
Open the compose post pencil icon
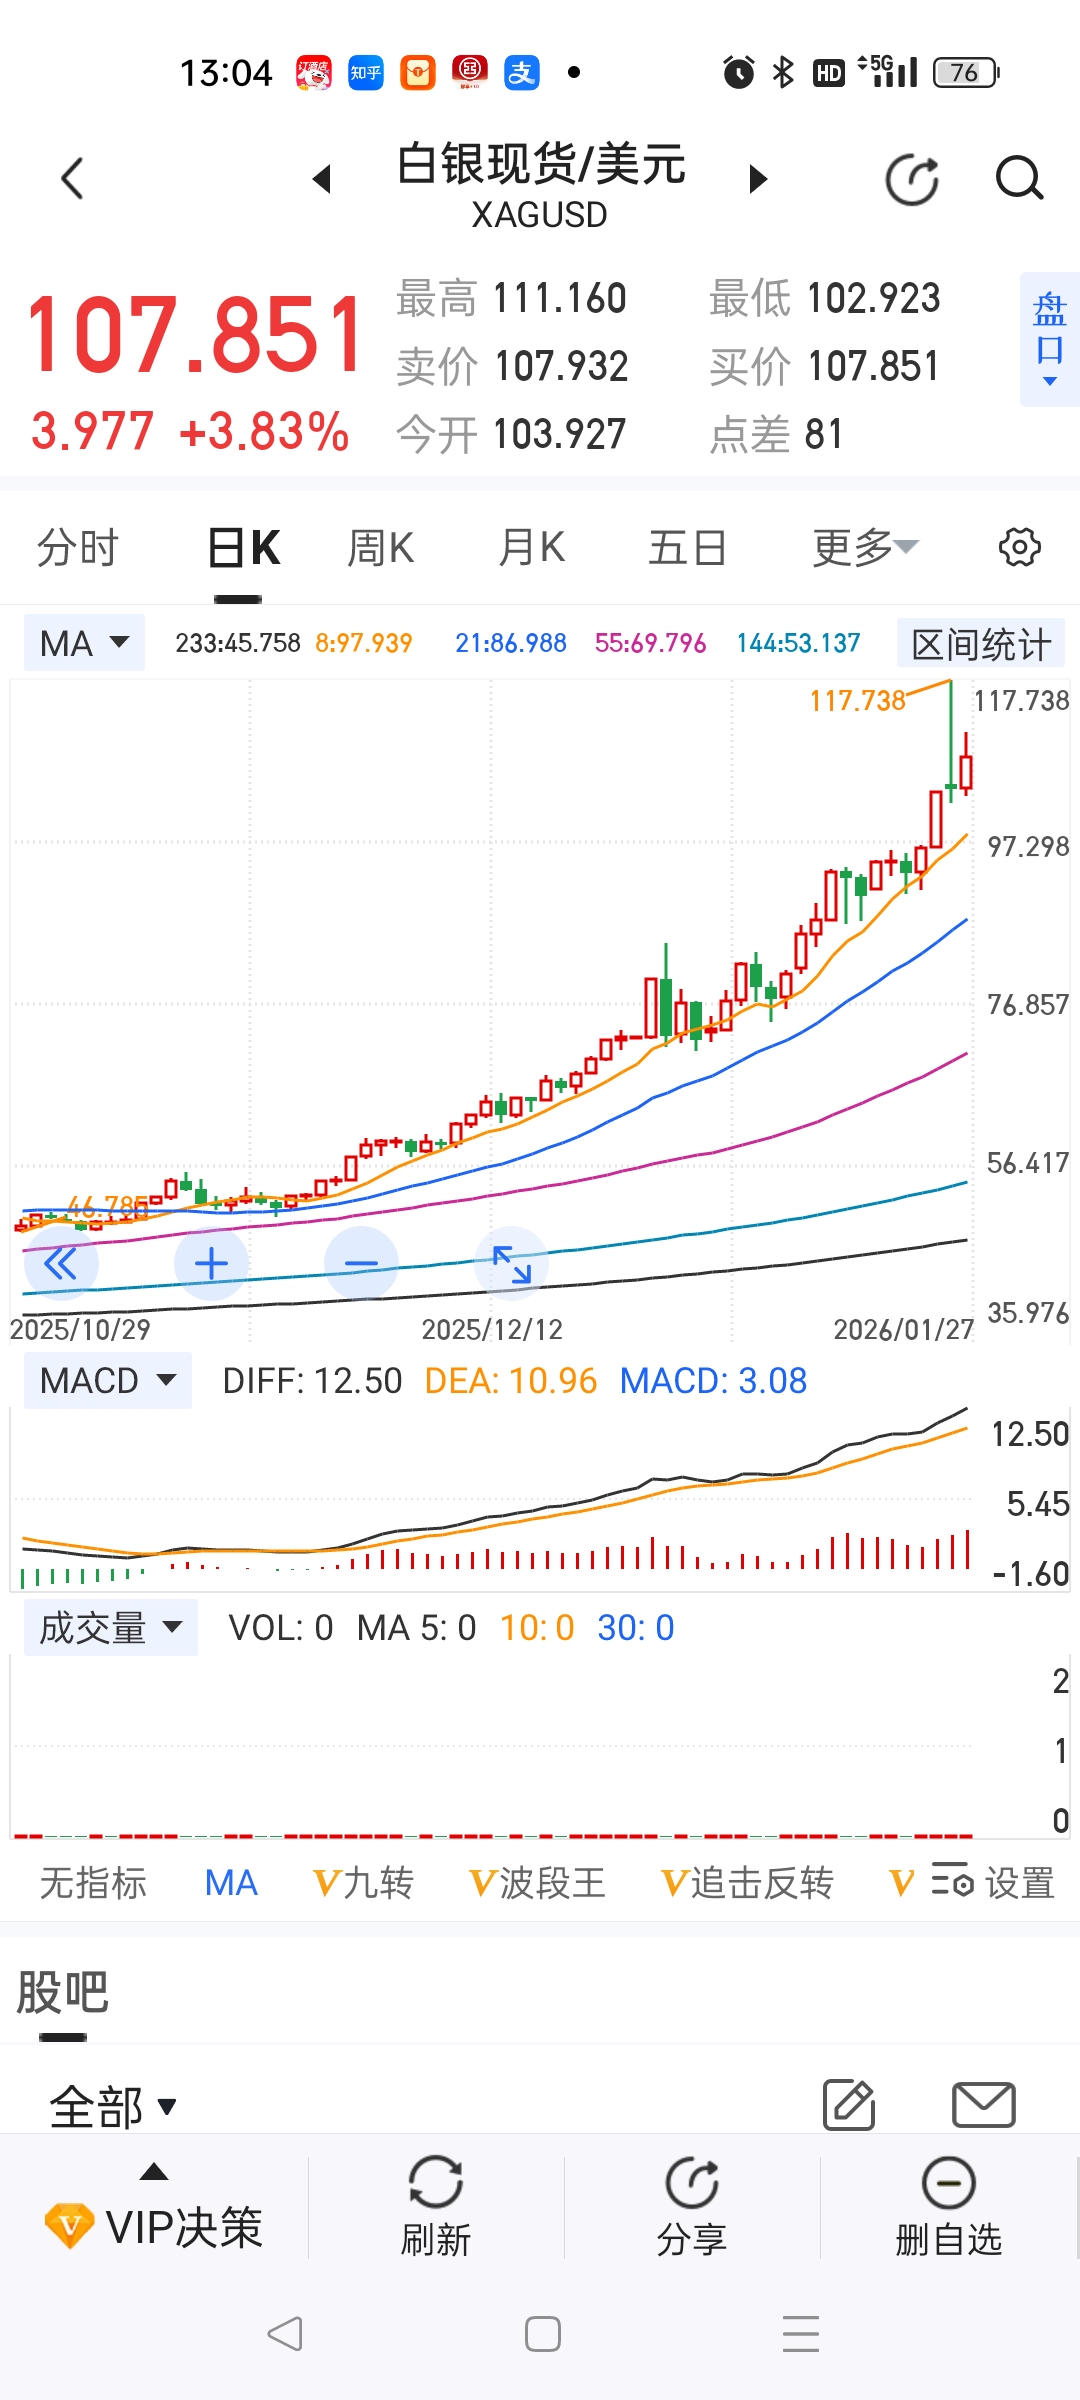[849, 2105]
